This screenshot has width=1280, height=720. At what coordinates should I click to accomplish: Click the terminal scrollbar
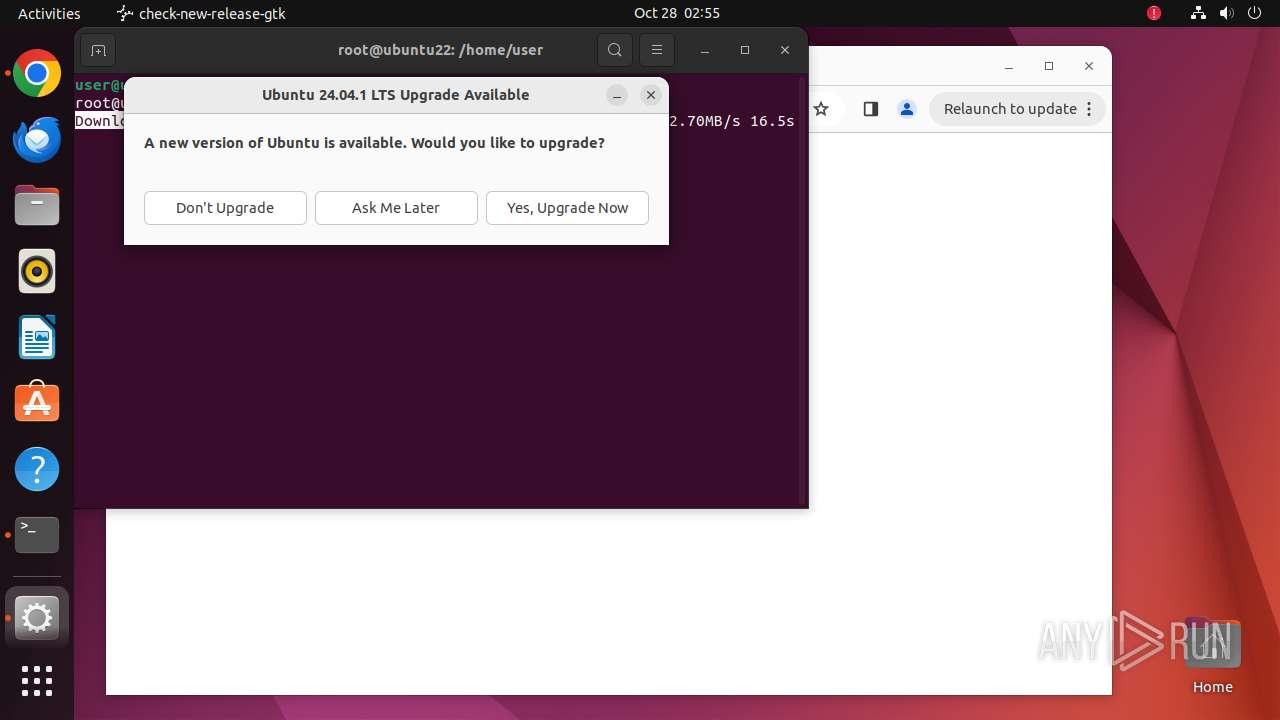pos(802,290)
